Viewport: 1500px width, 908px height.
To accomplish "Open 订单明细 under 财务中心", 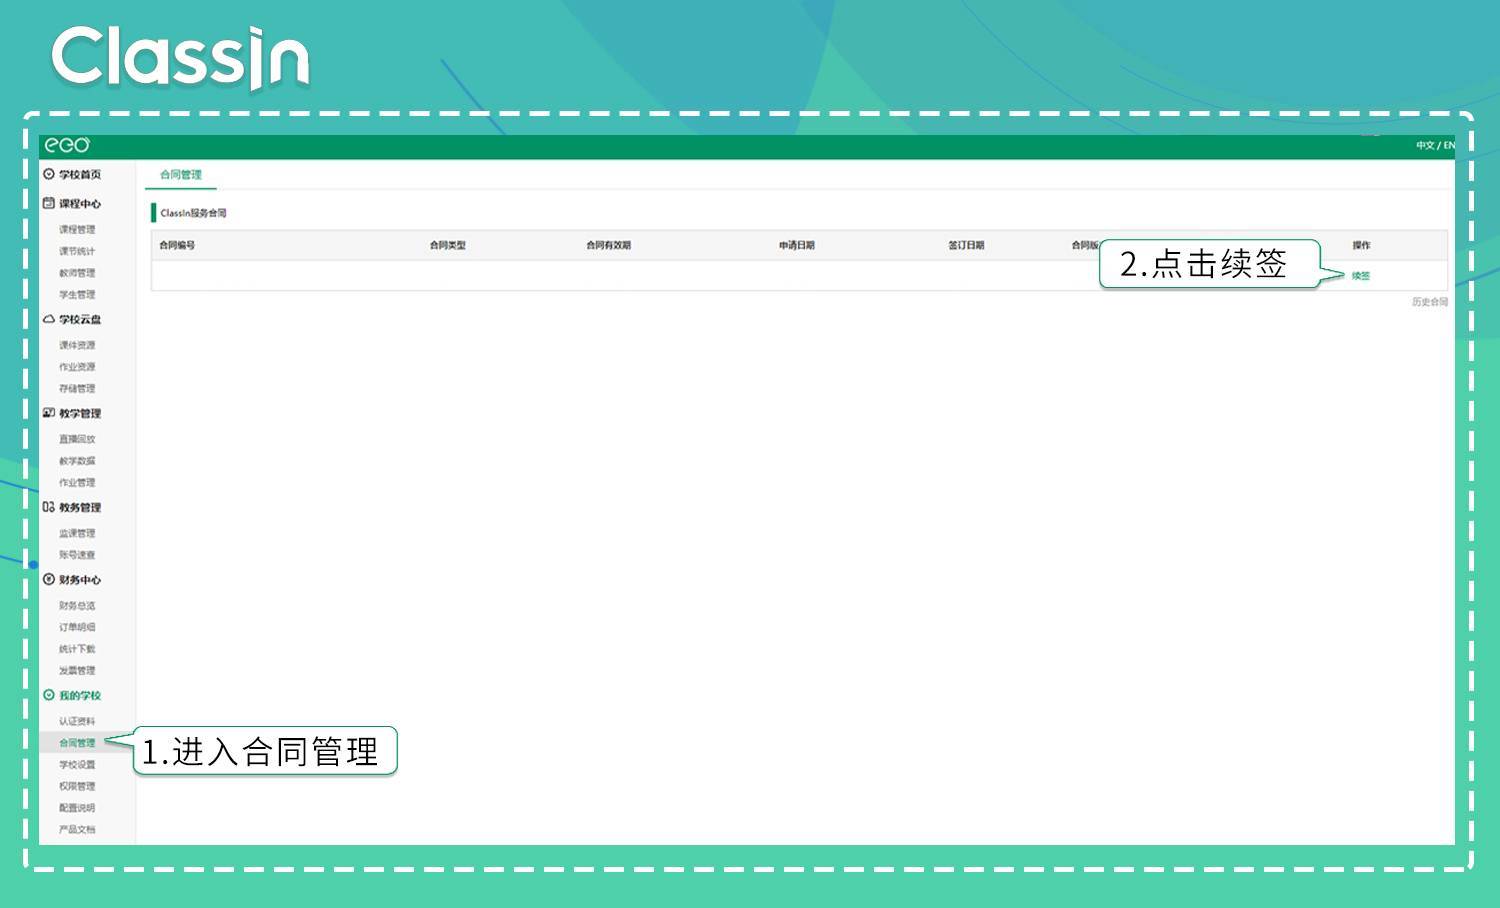I will (77, 627).
